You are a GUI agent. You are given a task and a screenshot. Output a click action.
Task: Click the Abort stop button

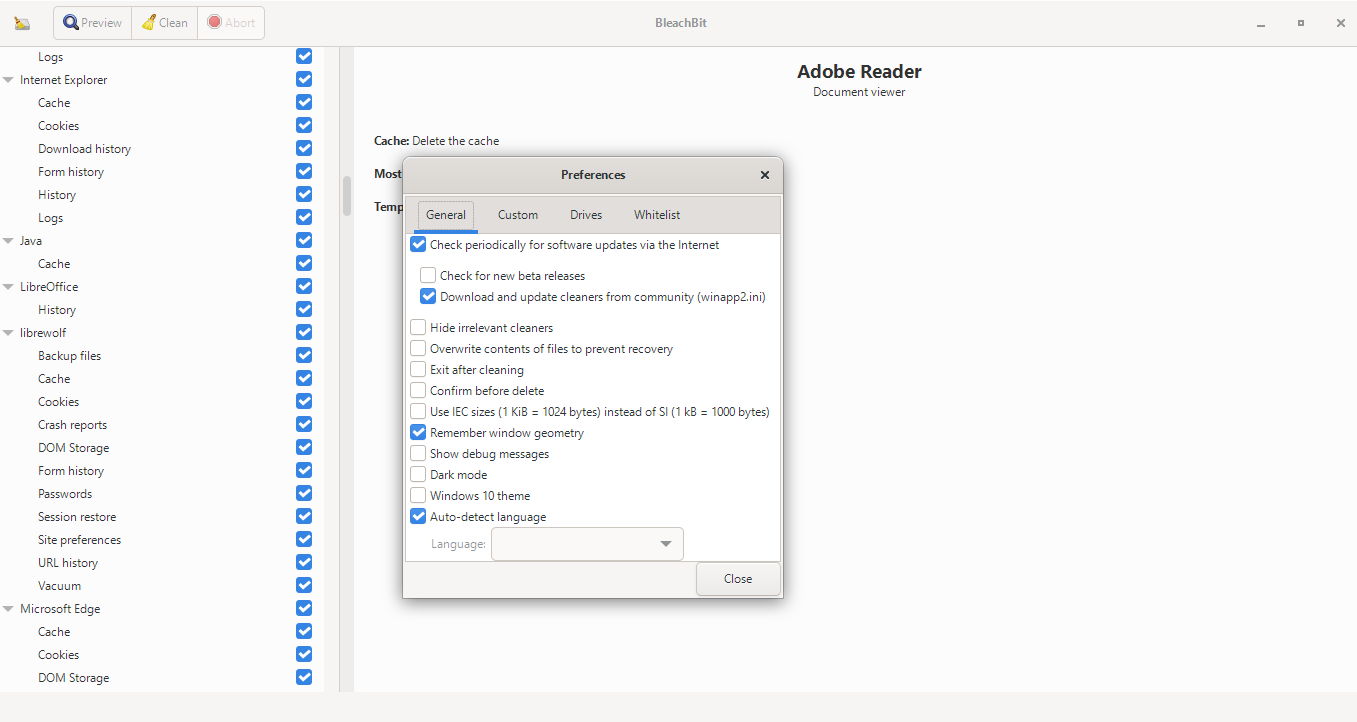pyautogui.click(x=231, y=23)
